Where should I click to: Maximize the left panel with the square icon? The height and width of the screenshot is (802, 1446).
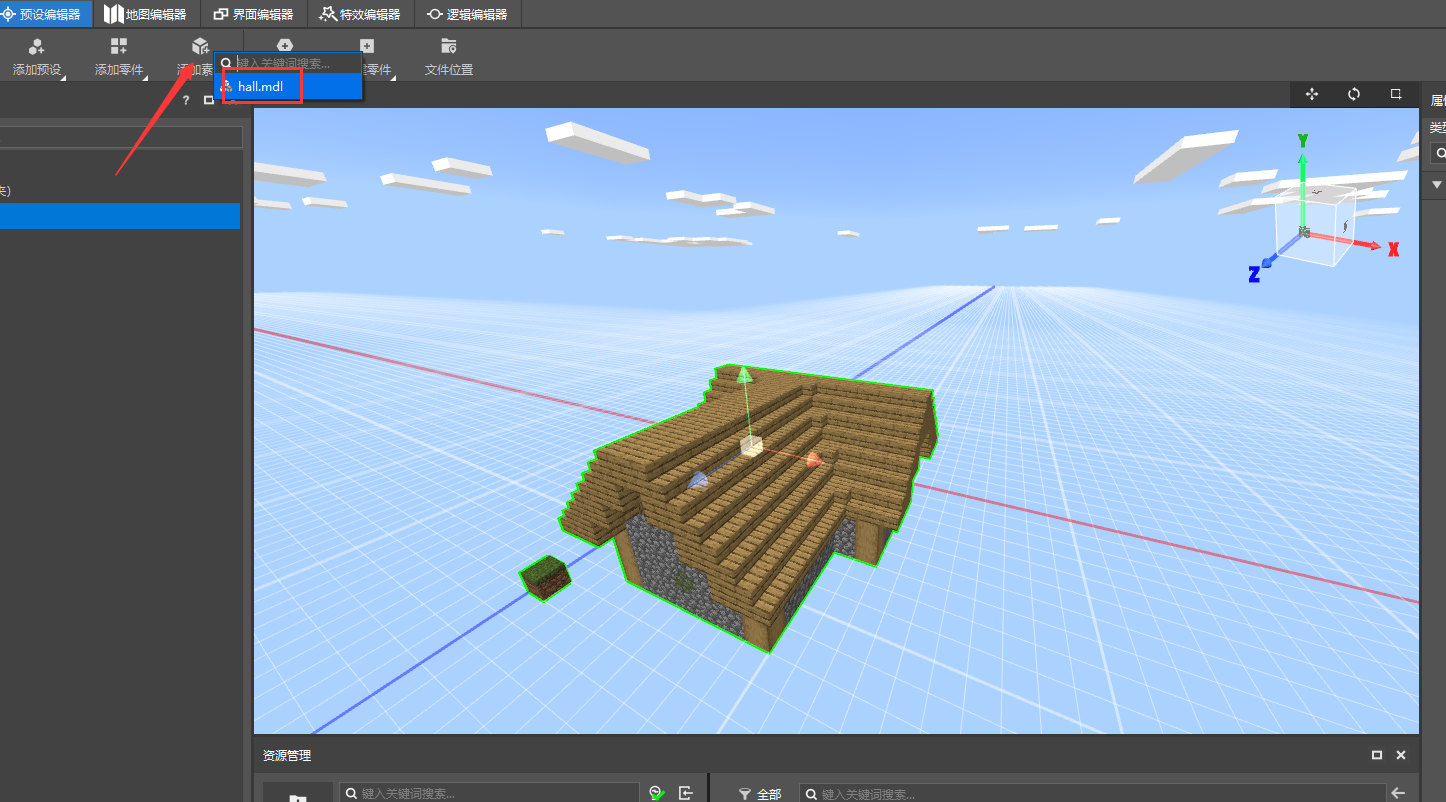208,100
